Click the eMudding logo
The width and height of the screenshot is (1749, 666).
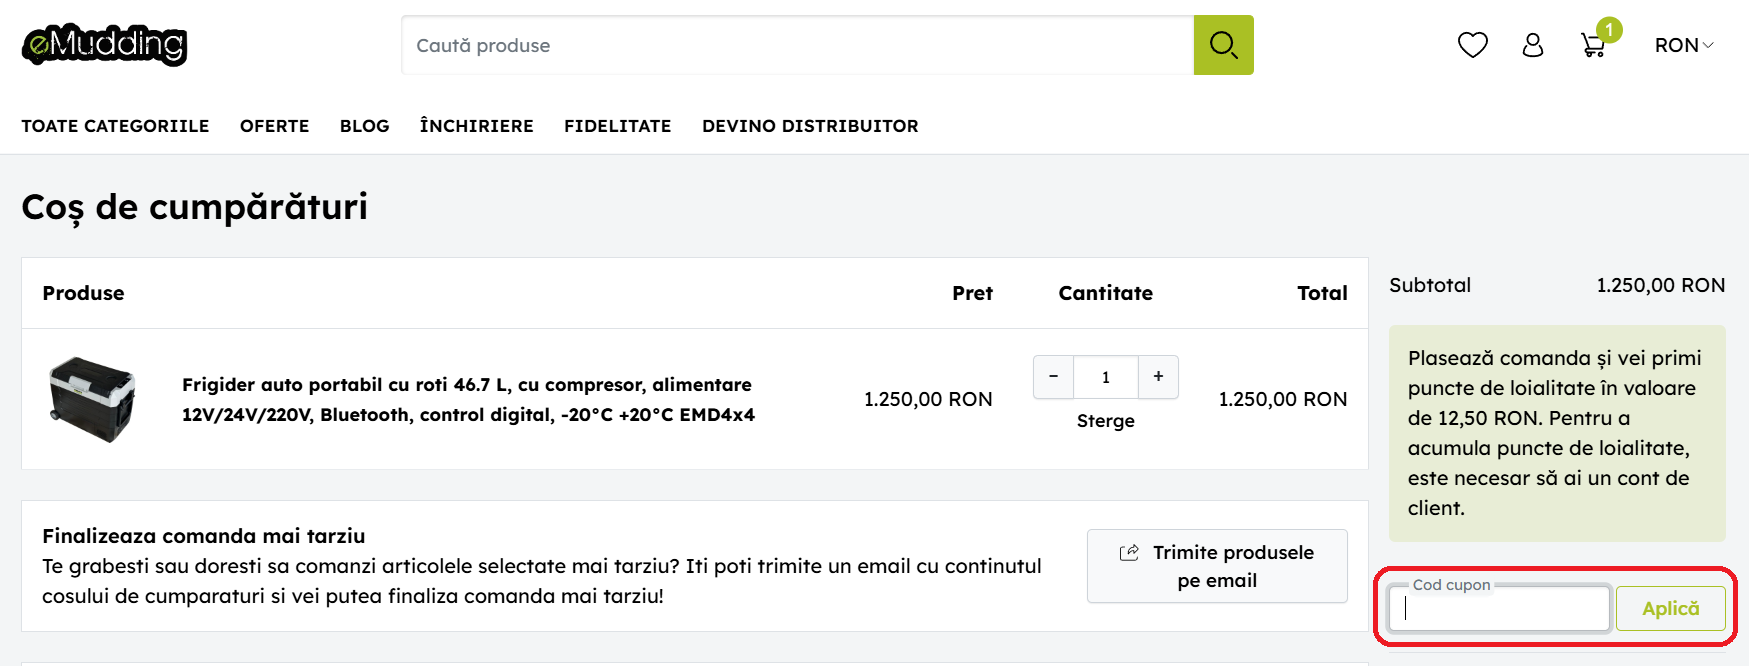[104, 45]
